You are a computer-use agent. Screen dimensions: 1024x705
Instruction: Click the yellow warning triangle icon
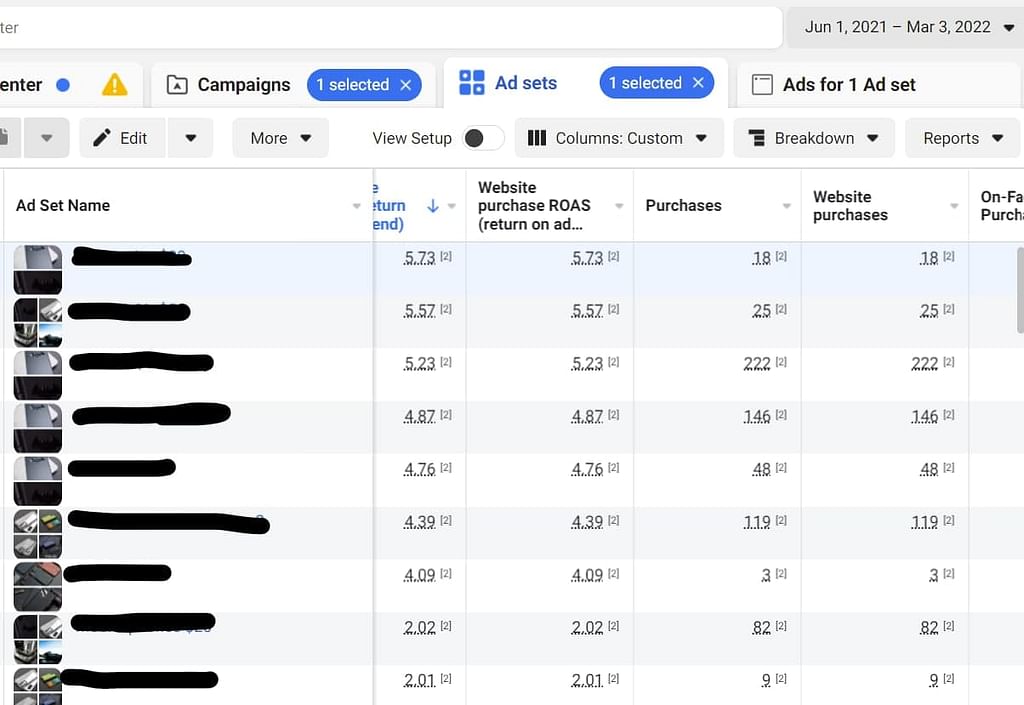click(115, 85)
